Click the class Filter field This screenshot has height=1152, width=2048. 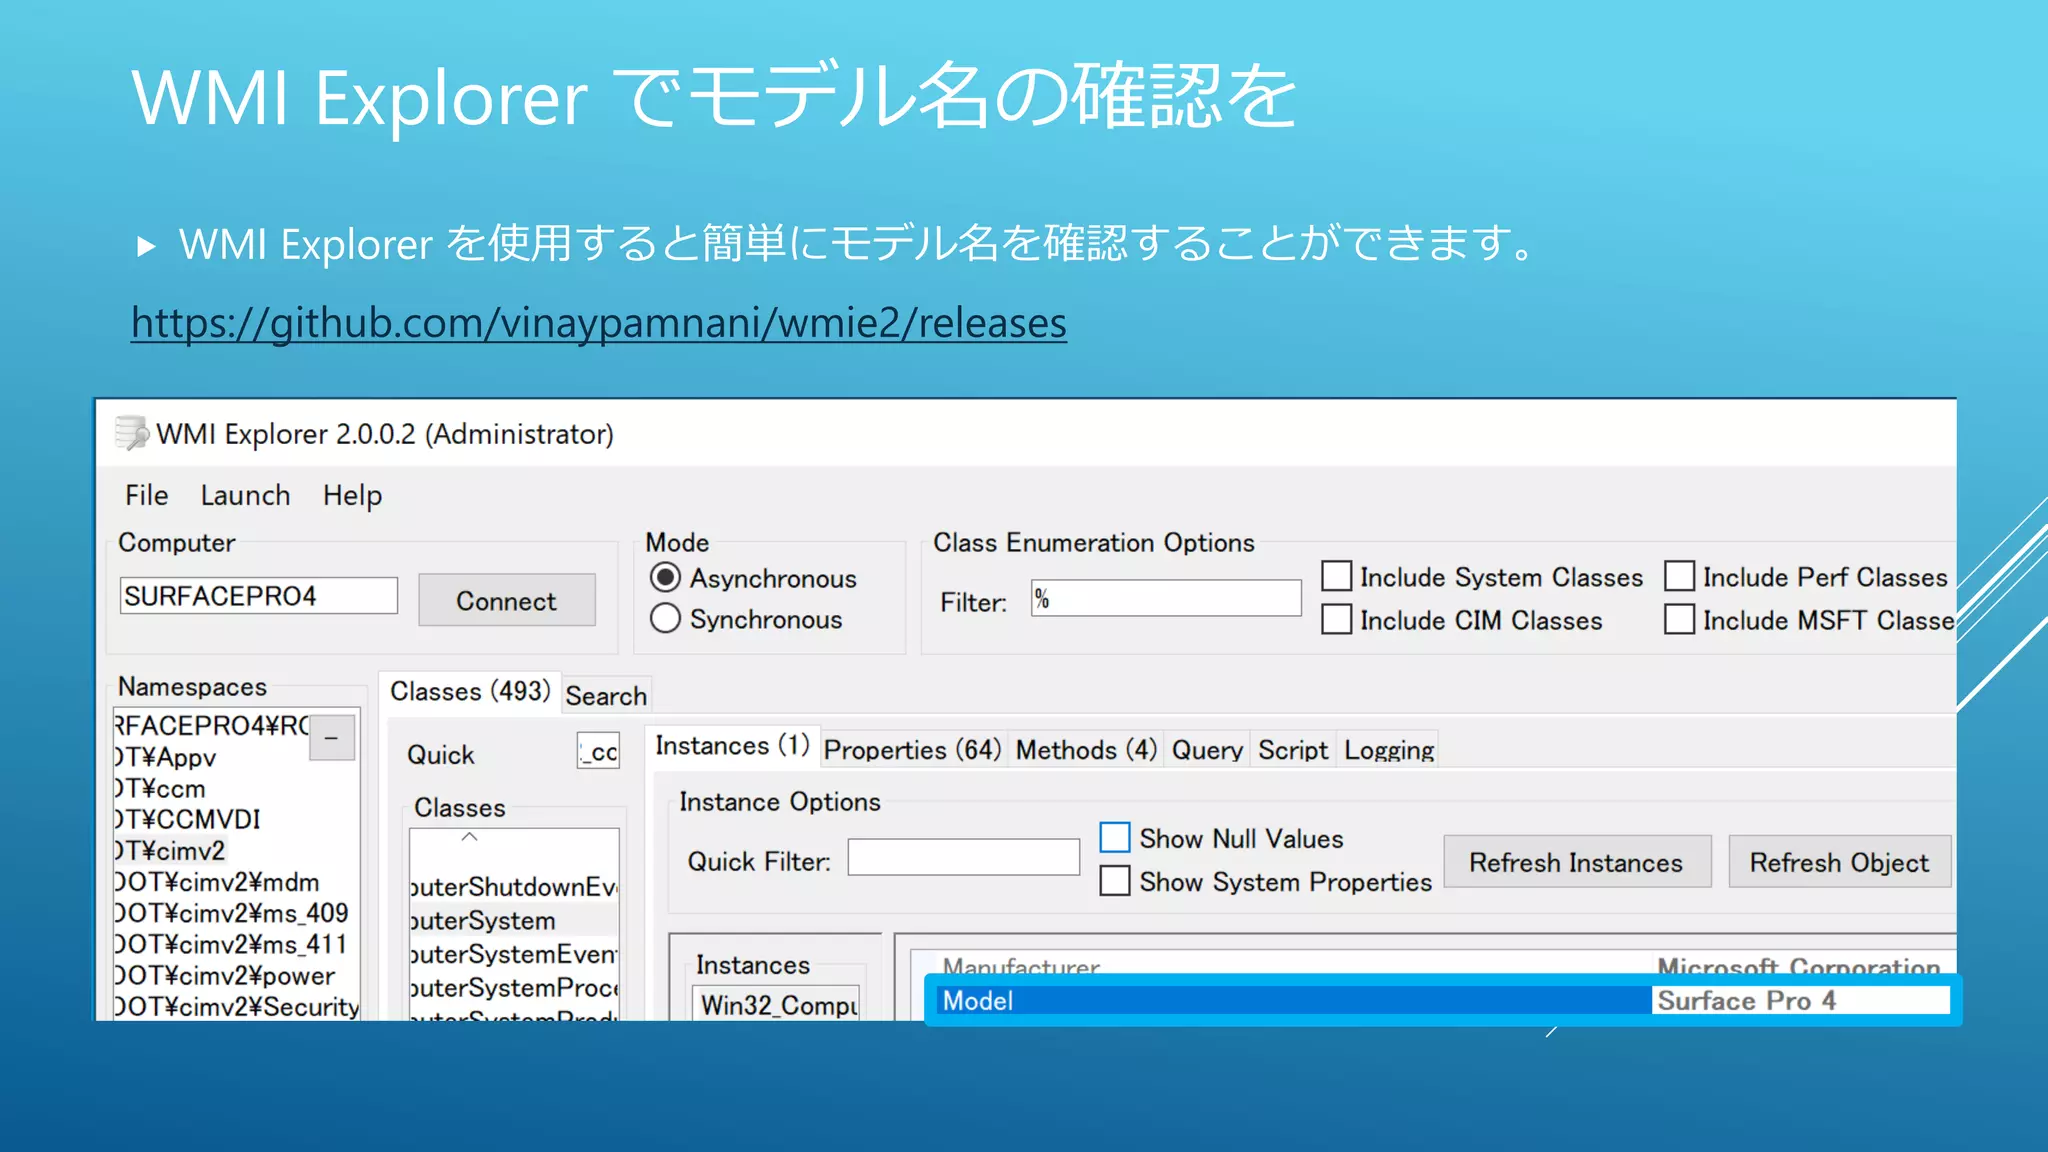point(1166,598)
